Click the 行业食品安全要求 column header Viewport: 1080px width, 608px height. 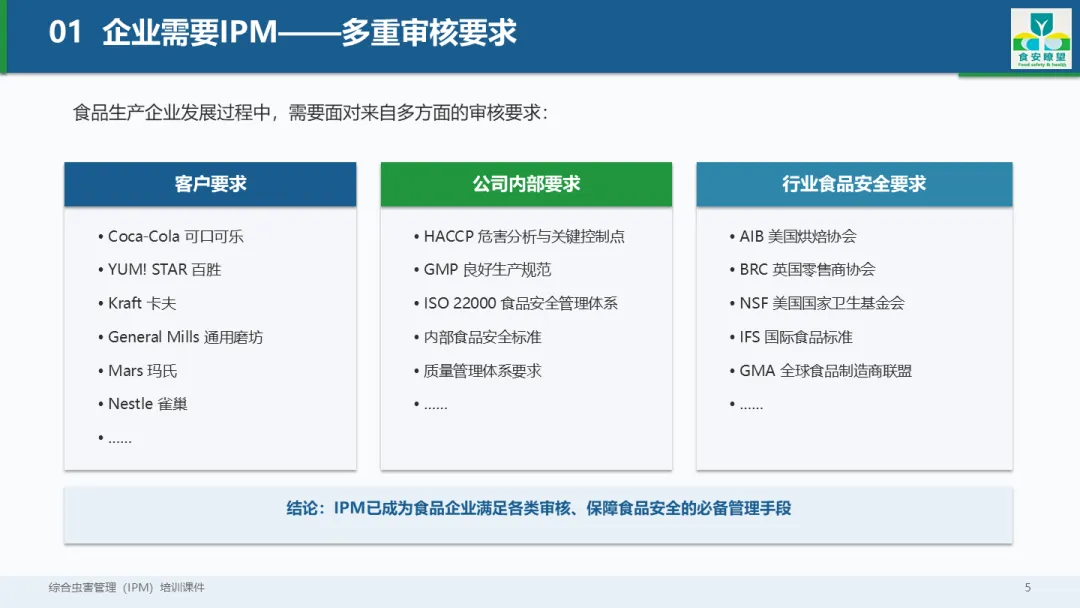coord(854,184)
